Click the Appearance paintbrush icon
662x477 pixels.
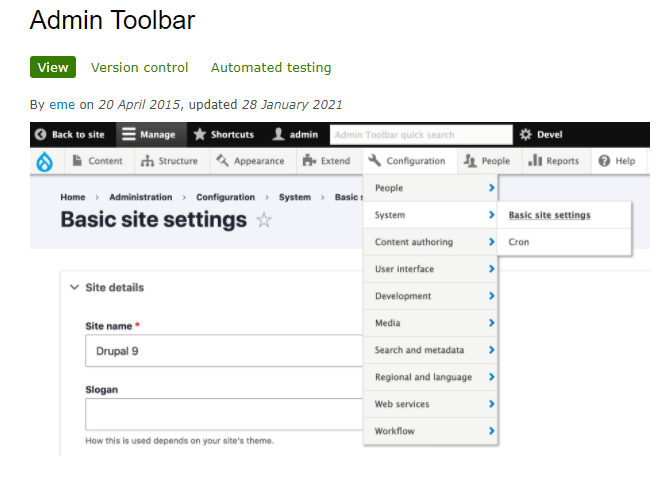click(222, 160)
